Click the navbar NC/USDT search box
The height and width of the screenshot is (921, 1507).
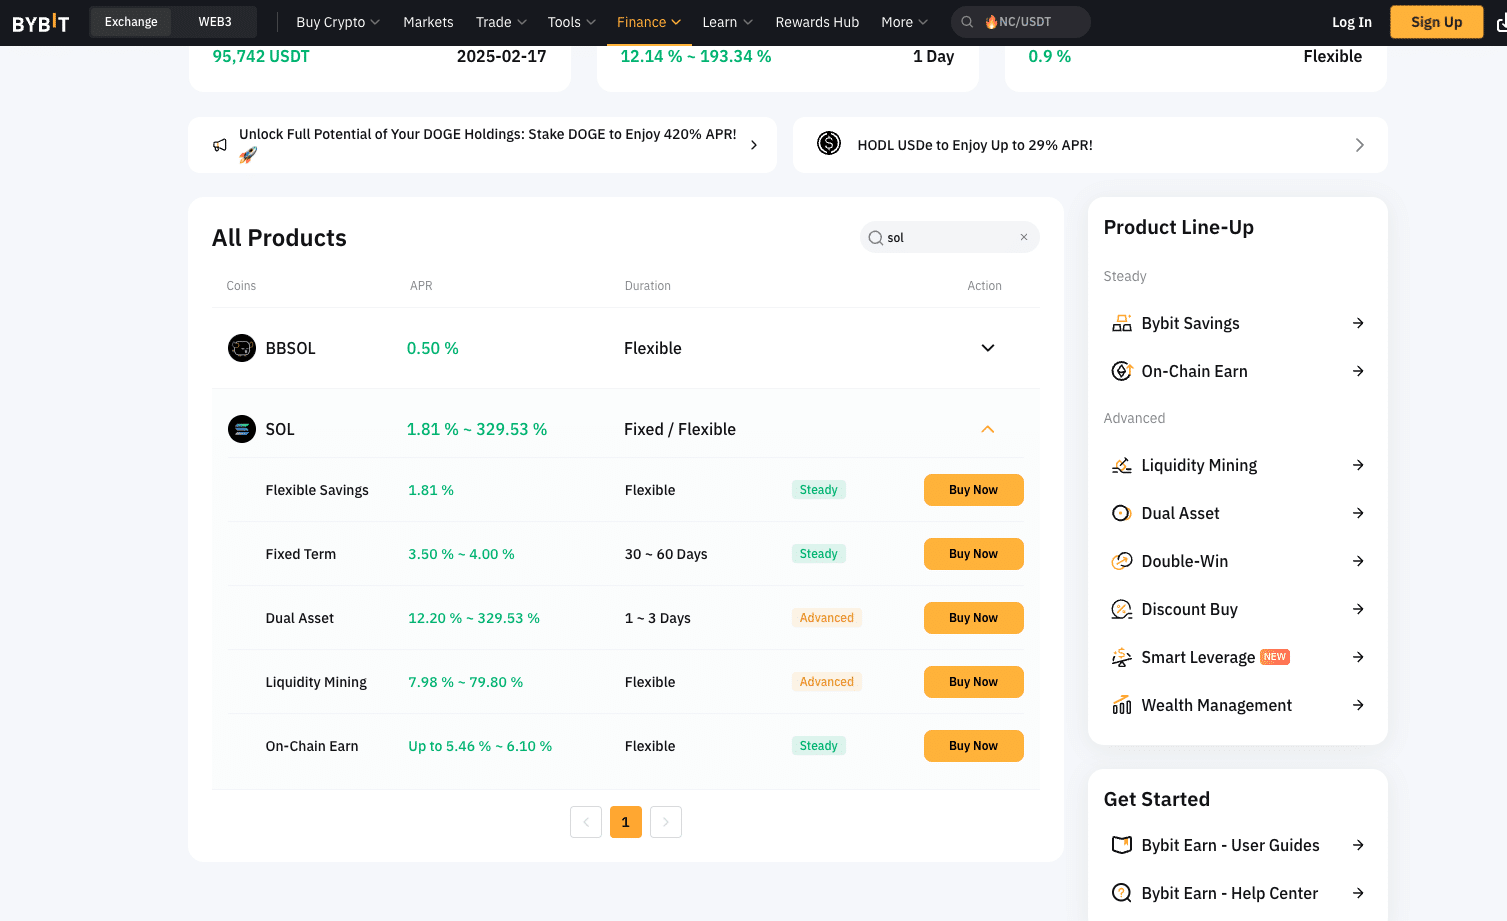1020,22
